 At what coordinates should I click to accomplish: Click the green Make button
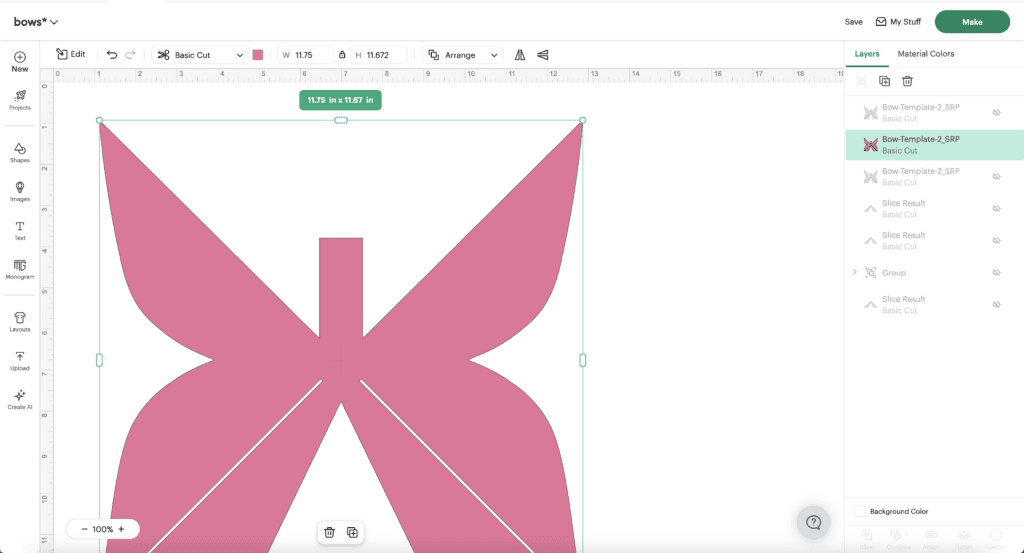click(x=971, y=21)
